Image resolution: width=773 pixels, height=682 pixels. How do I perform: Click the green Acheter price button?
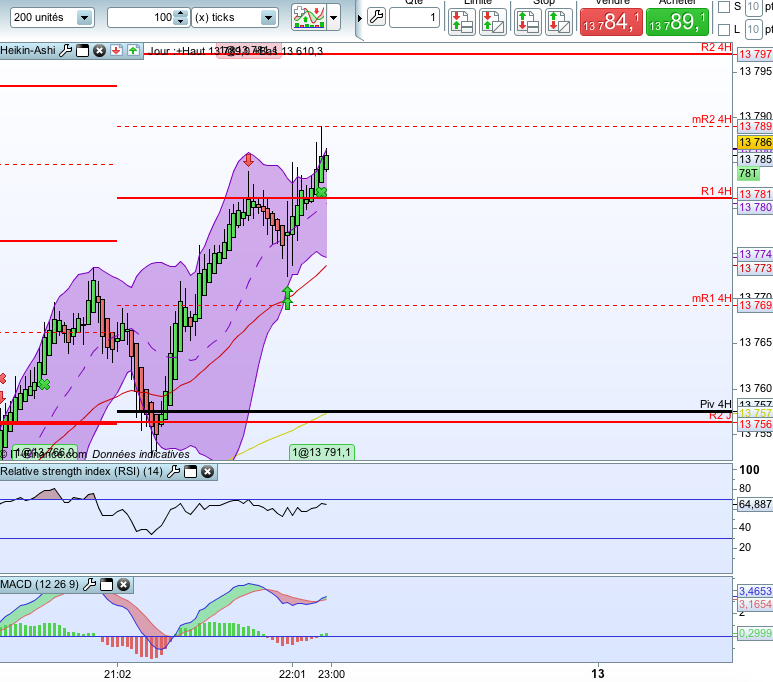tap(677, 22)
